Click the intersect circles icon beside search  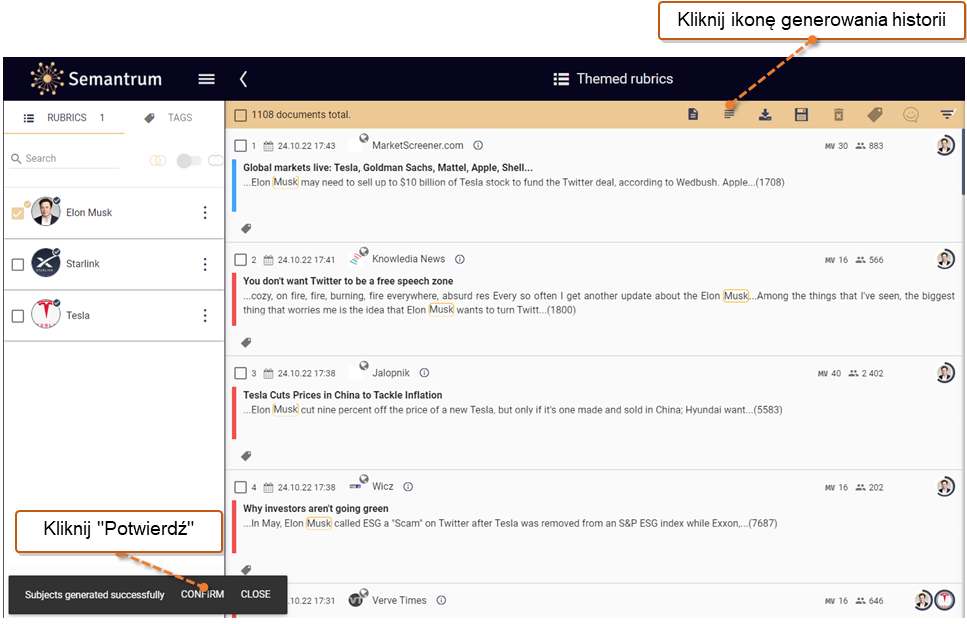click(158, 160)
